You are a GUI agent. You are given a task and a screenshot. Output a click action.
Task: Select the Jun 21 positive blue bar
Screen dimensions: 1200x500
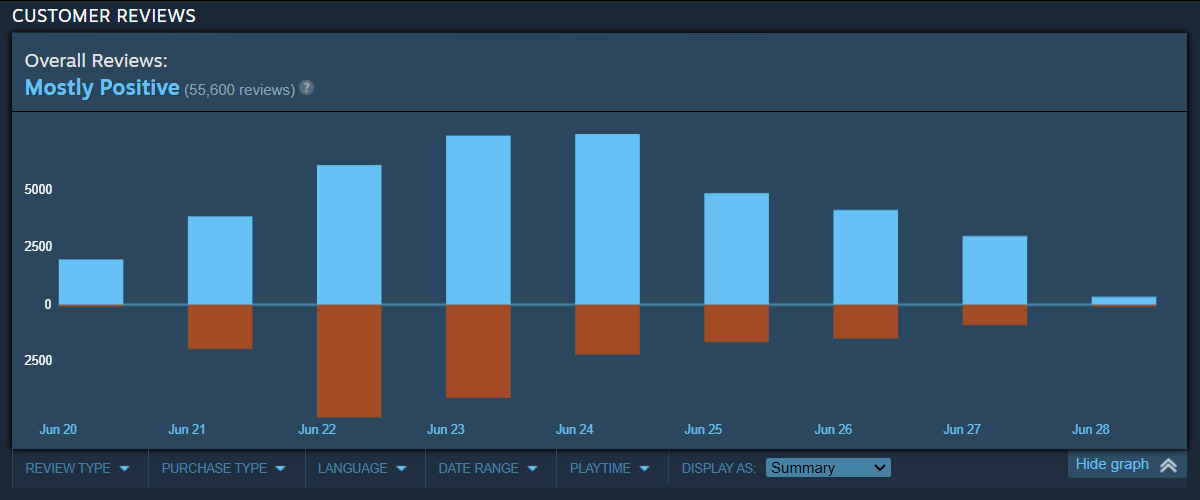point(220,260)
